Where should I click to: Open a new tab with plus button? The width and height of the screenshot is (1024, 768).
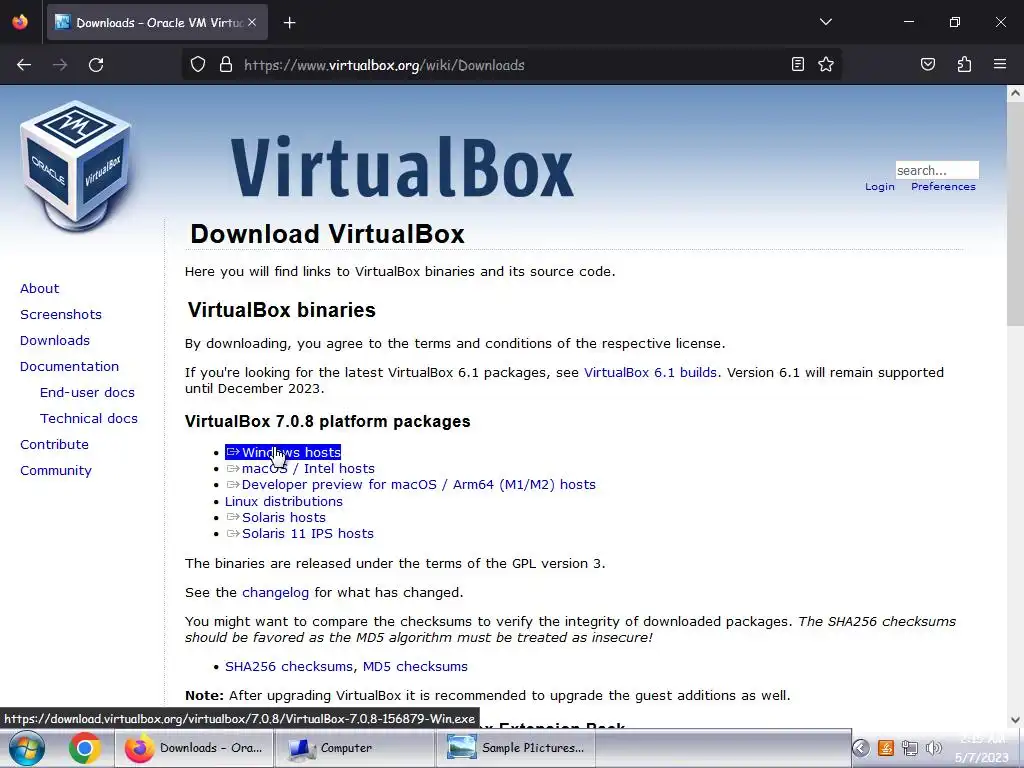(x=290, y=23)
